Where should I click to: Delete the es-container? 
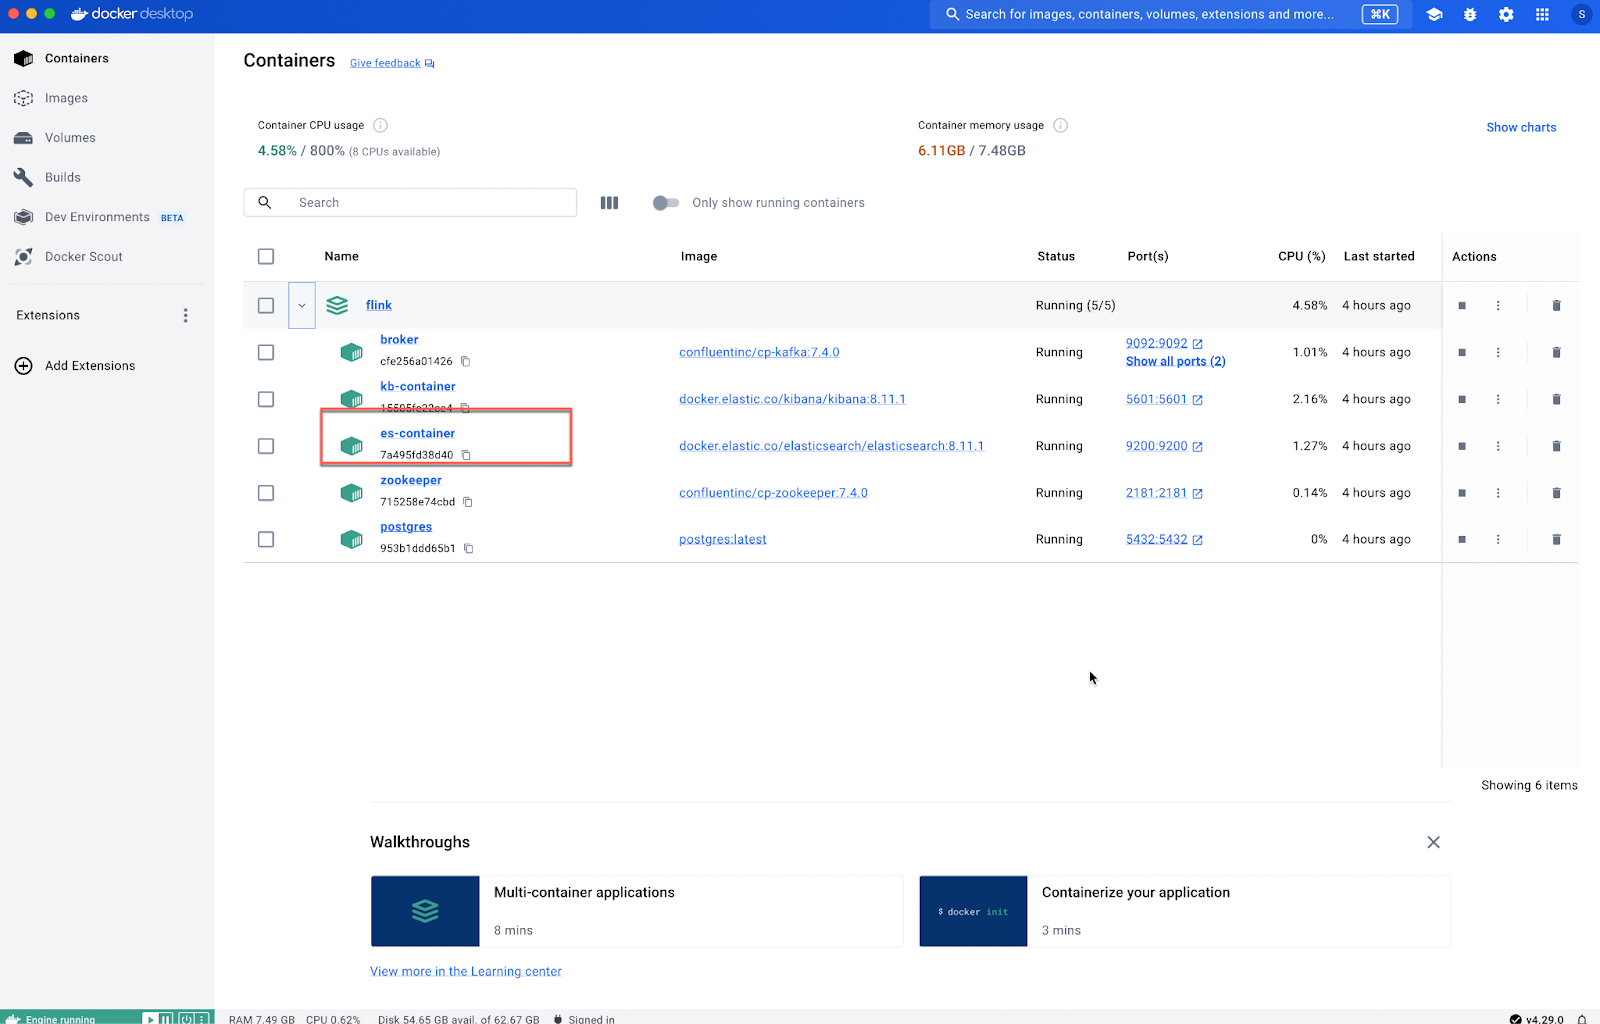(1556, 446)
